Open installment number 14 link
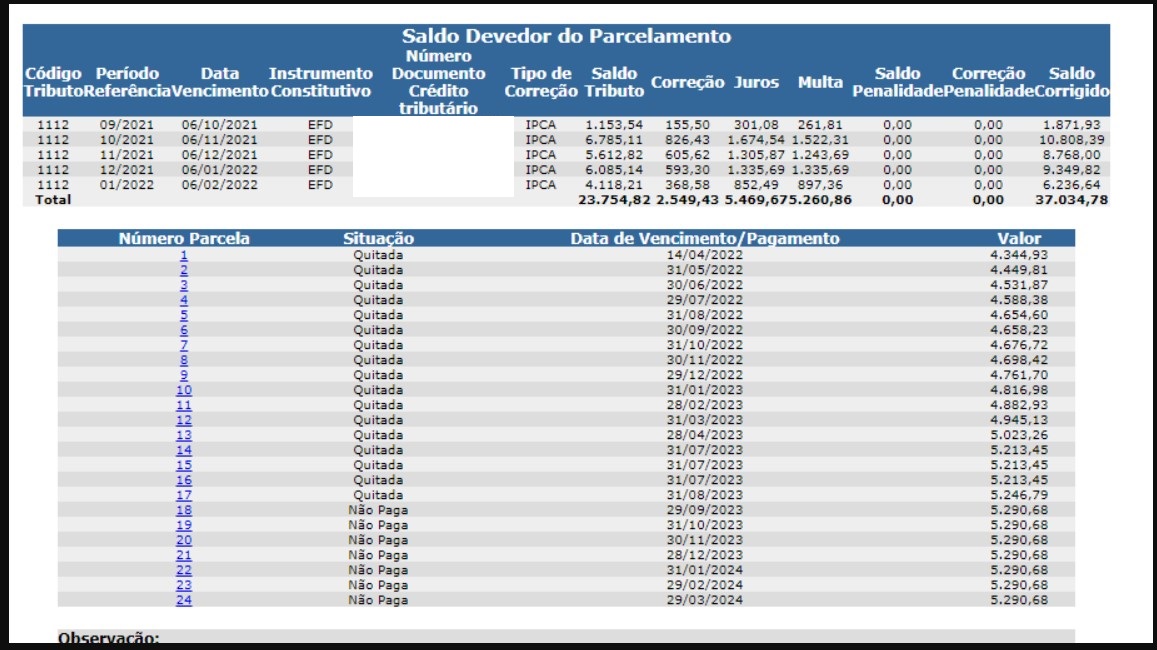Screen dimensions: 1157x650 [x=184, y=450]
